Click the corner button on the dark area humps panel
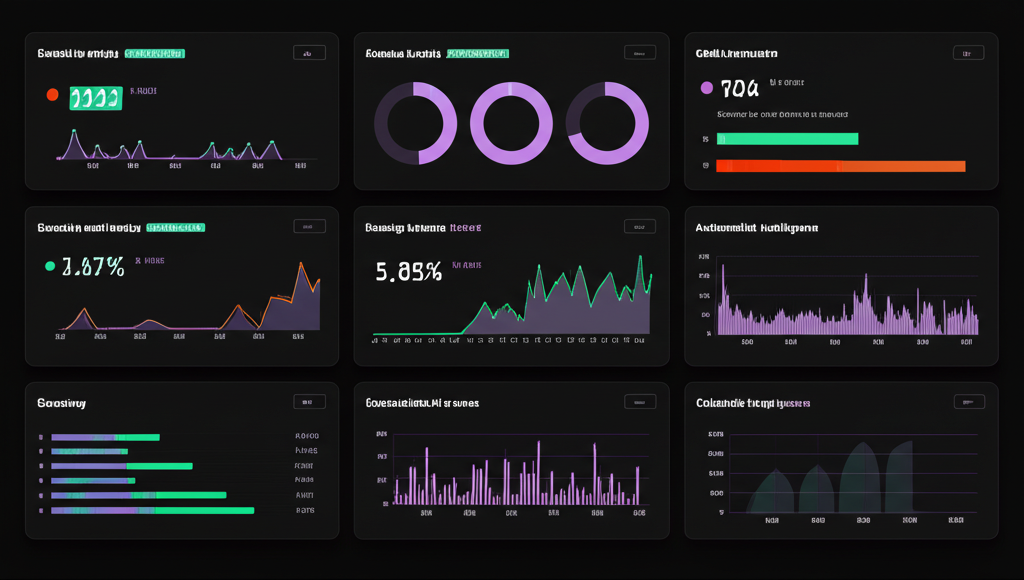The width and height of the screenshot is (1024, 580). point(968,402)
